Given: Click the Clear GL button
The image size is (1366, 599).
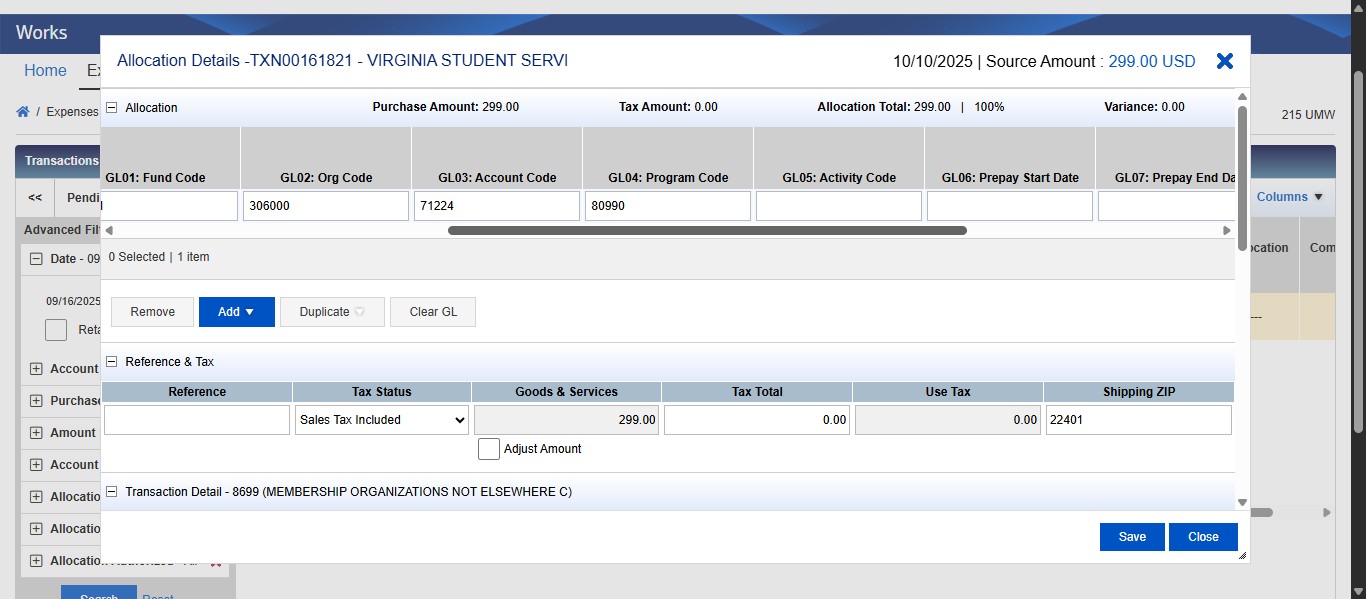Looking at the screenshot, I should pos(432,311).
